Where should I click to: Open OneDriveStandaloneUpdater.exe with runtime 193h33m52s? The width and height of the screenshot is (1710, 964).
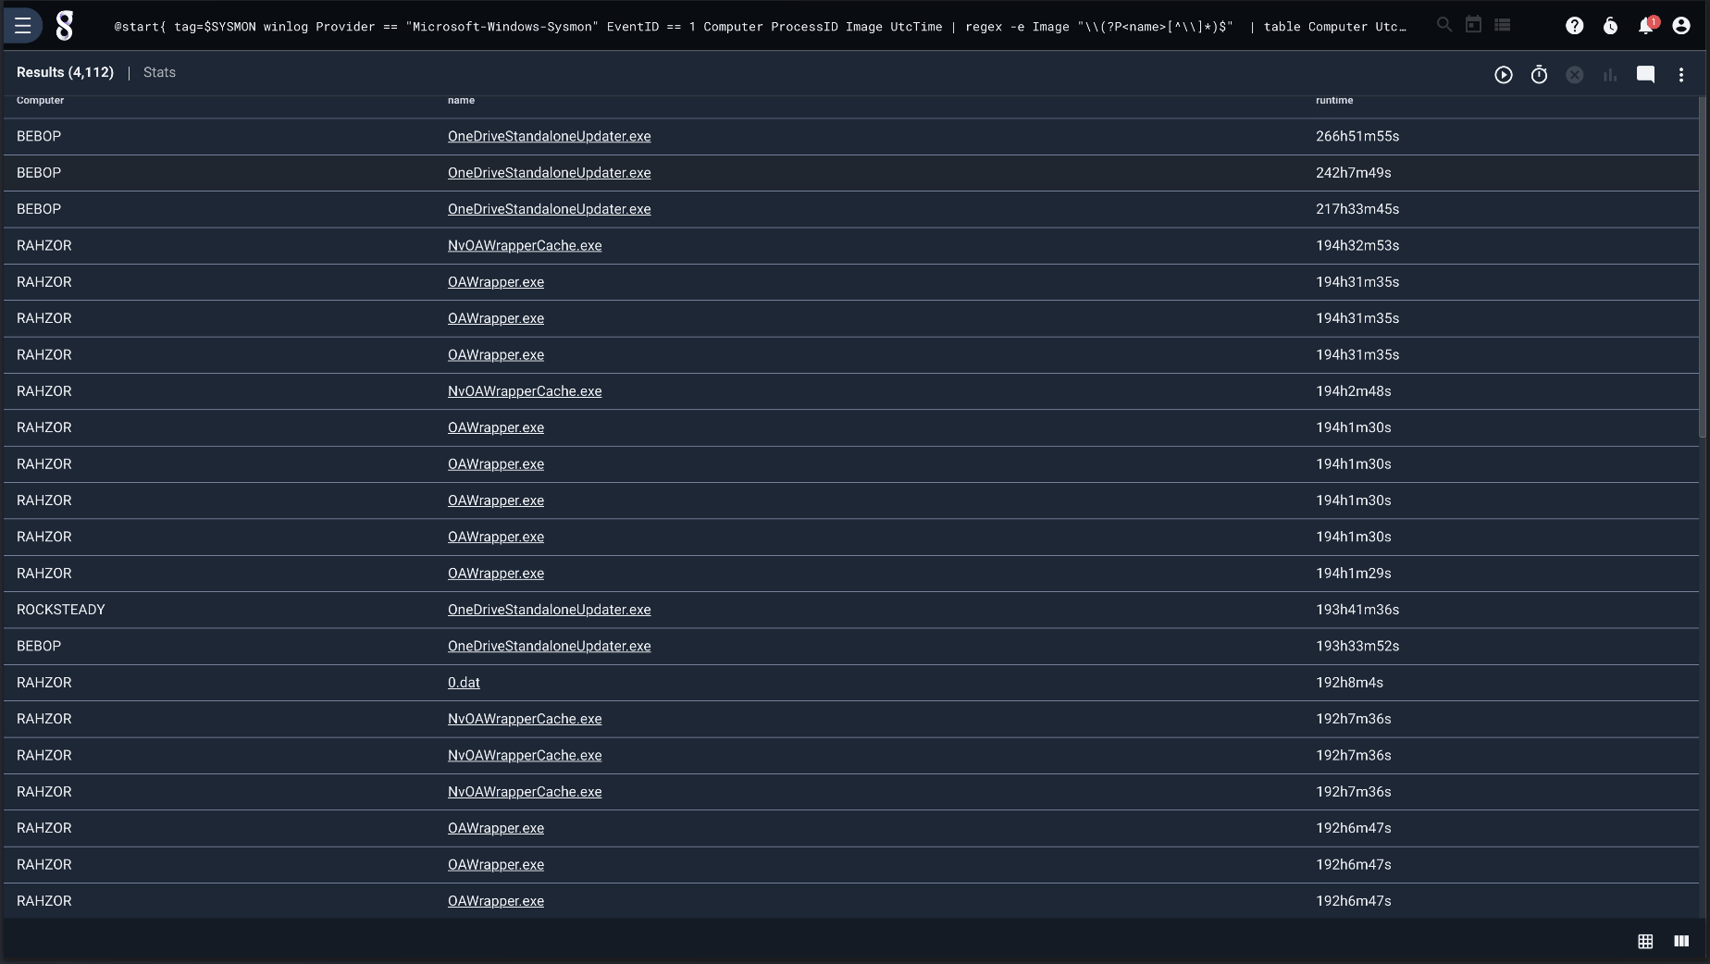coord(549,646)
